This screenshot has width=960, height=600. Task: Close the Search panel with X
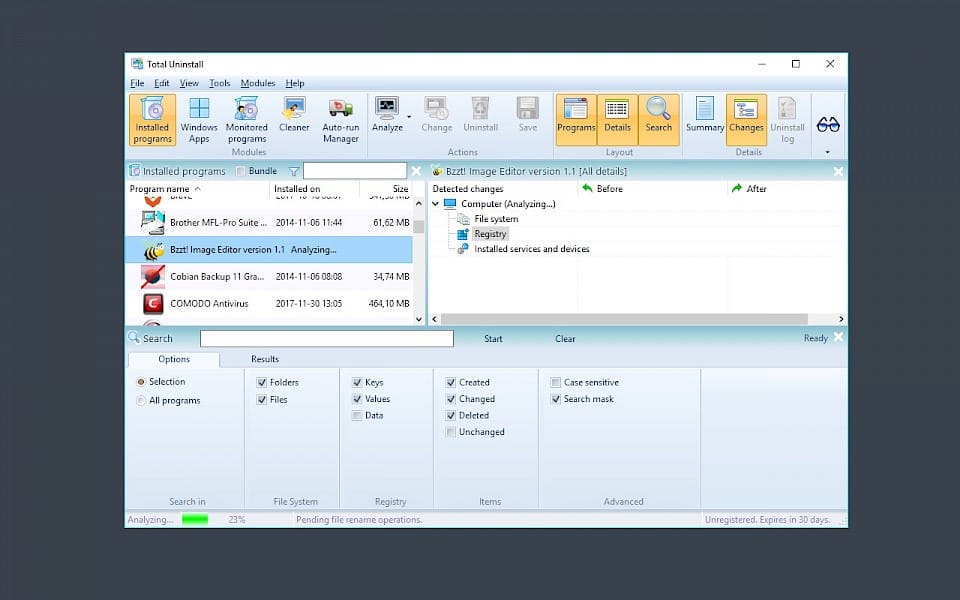click(838, 337)
